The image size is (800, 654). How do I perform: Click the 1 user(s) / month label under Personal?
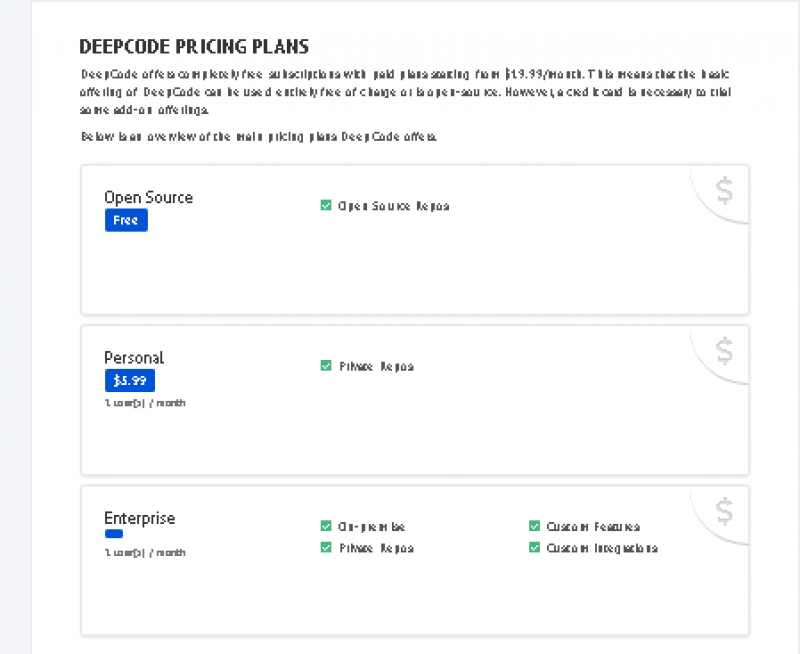(x=143, y=403)
